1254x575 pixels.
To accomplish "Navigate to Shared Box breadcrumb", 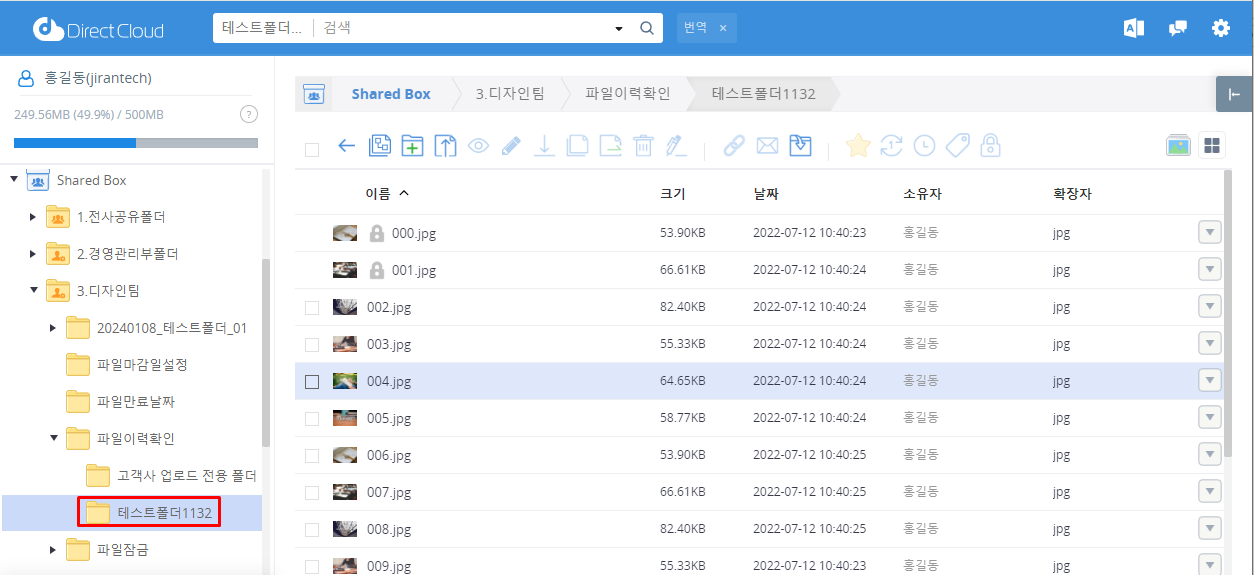I will 390,94.
